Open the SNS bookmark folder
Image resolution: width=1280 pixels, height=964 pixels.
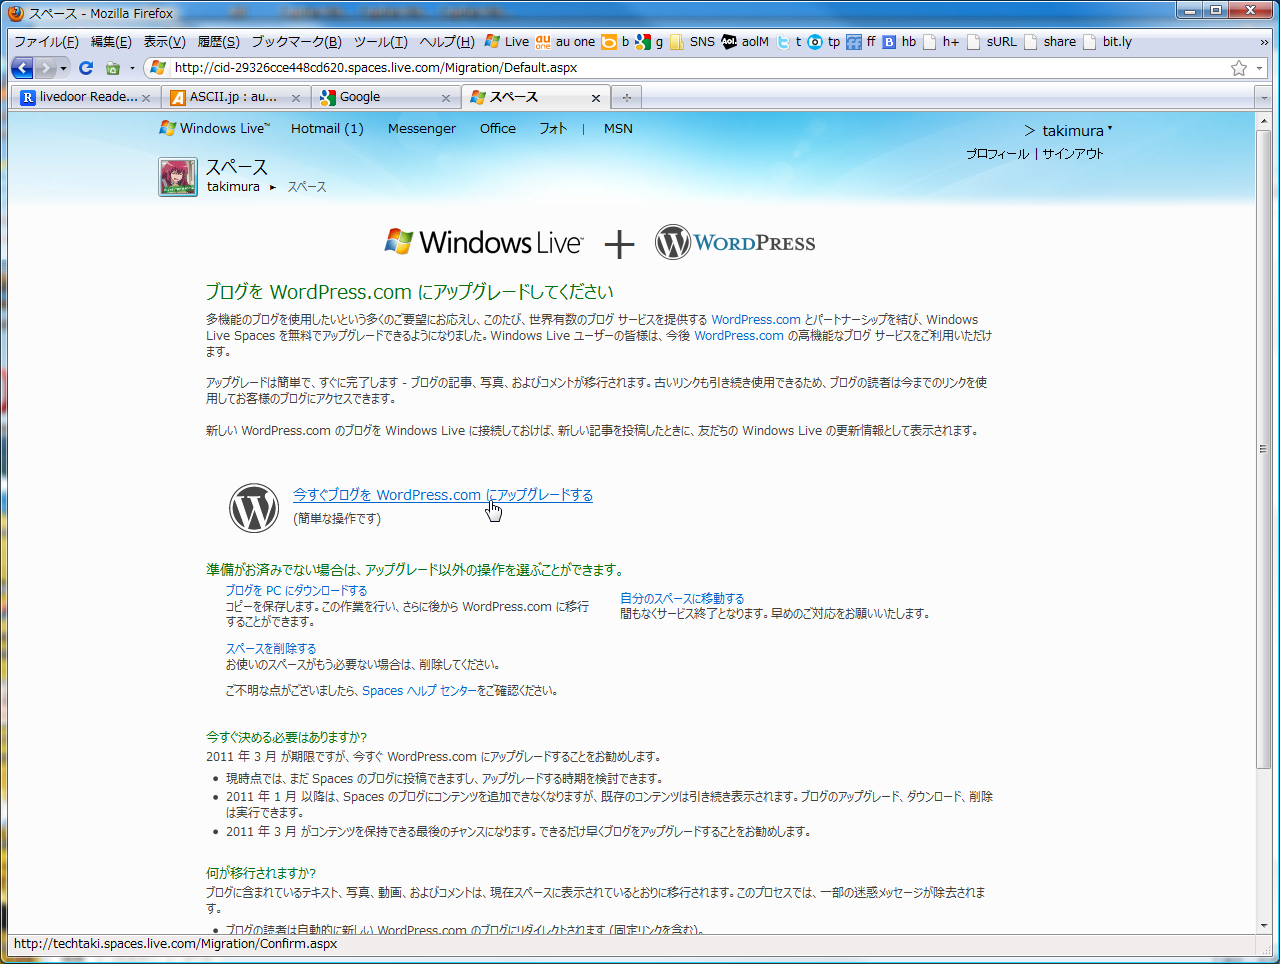coord(692,42)
